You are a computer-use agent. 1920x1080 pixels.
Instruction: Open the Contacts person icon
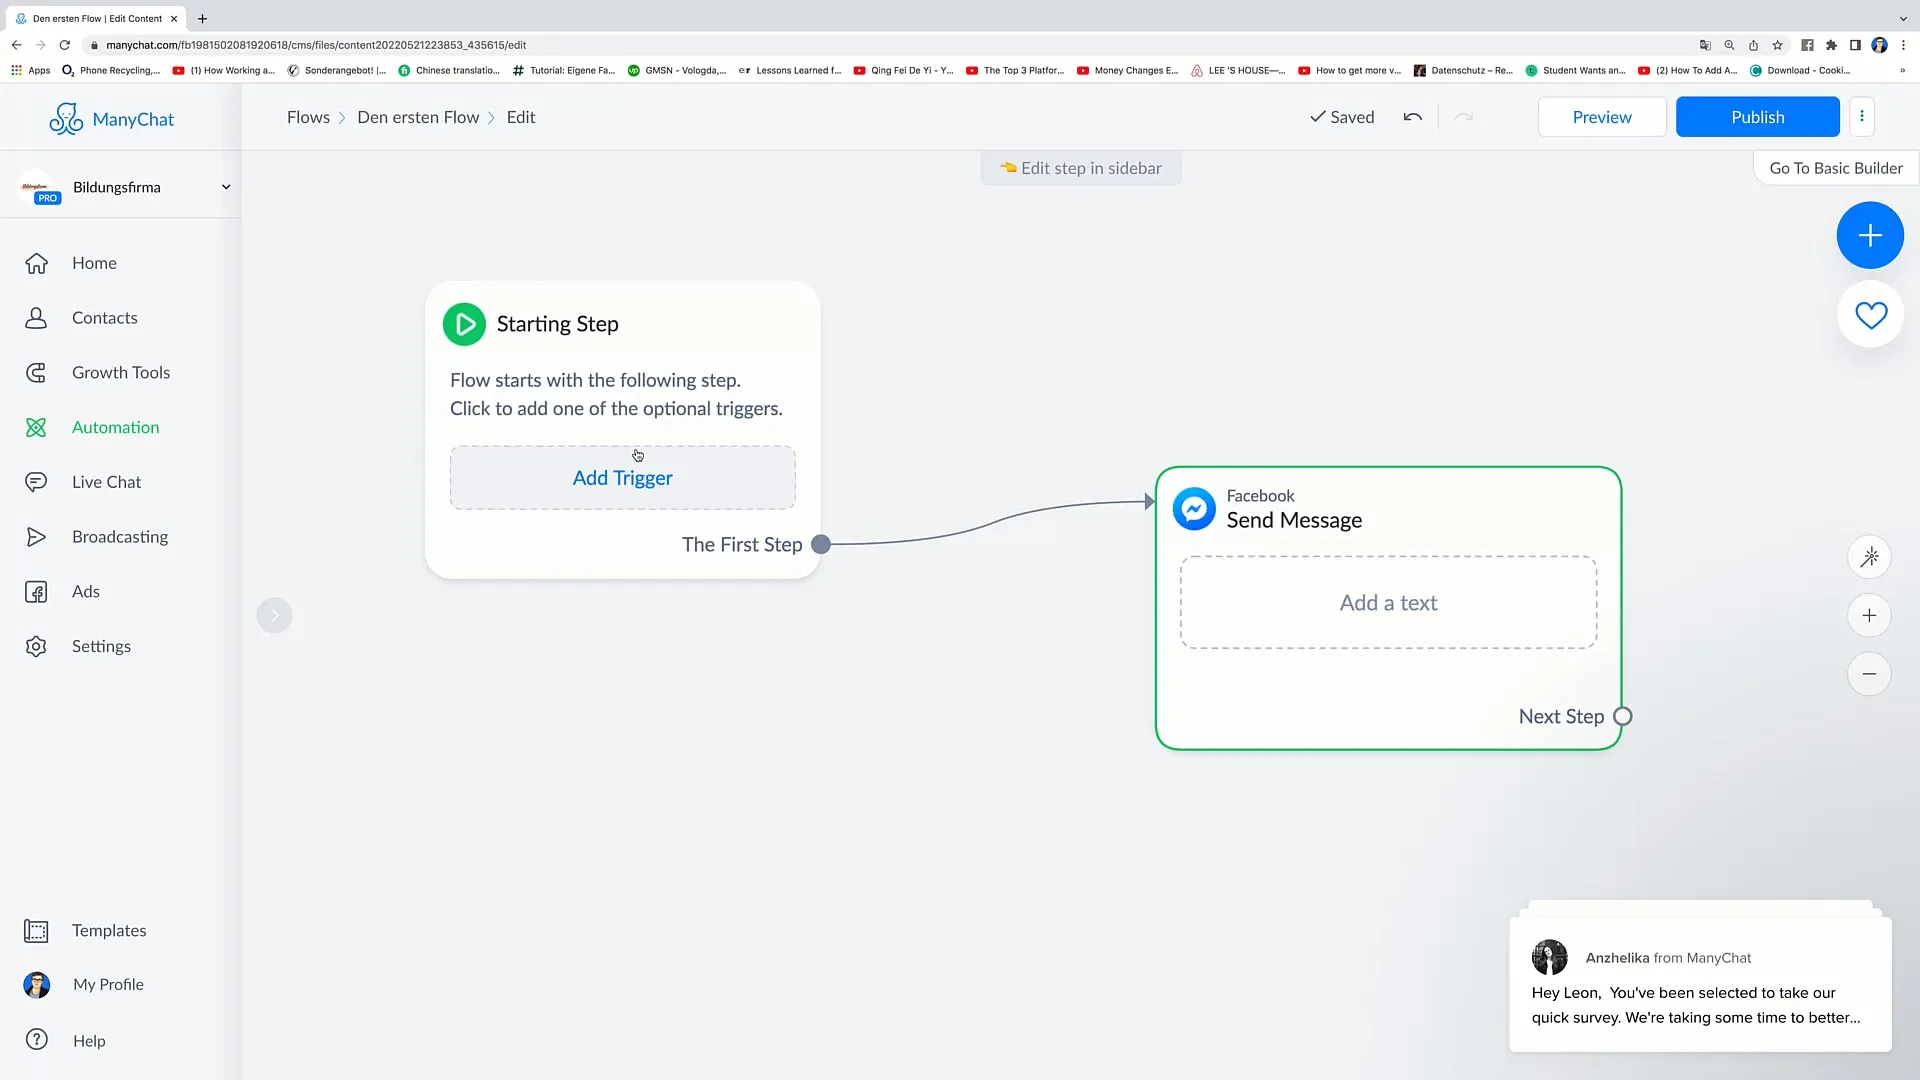36,318
